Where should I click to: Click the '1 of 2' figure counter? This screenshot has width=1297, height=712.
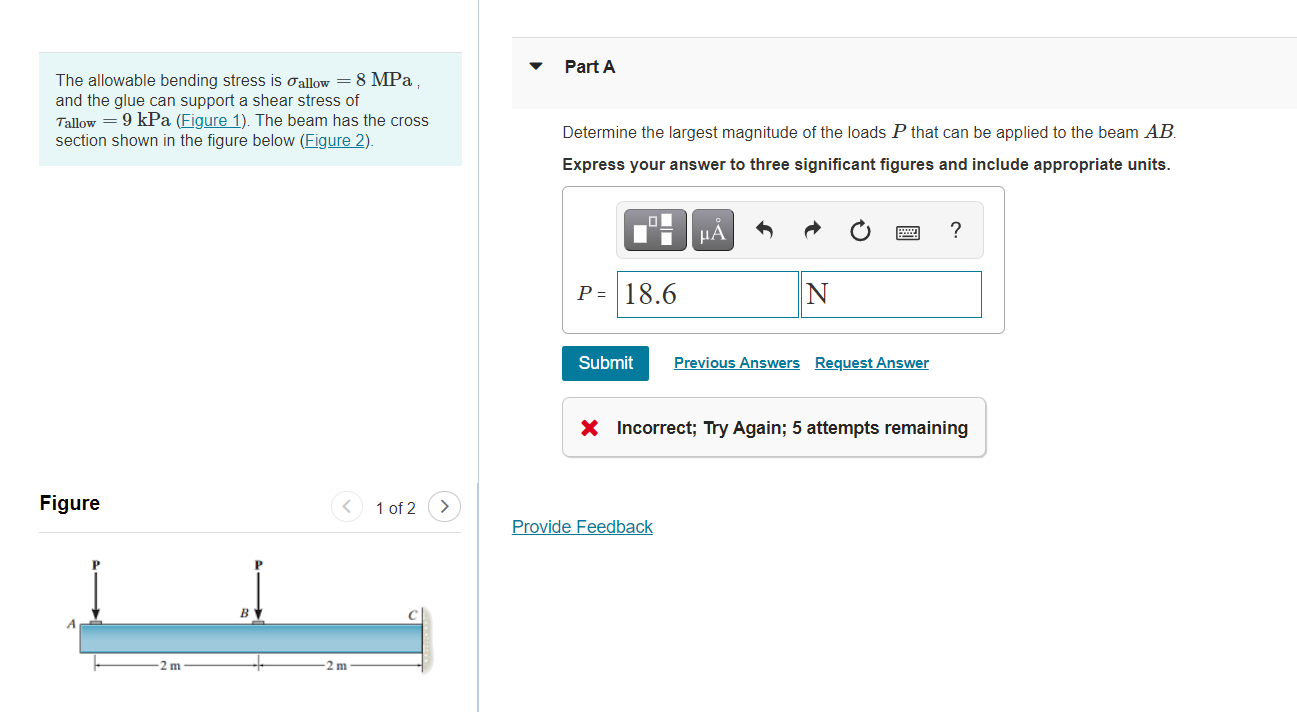point(395,508)
